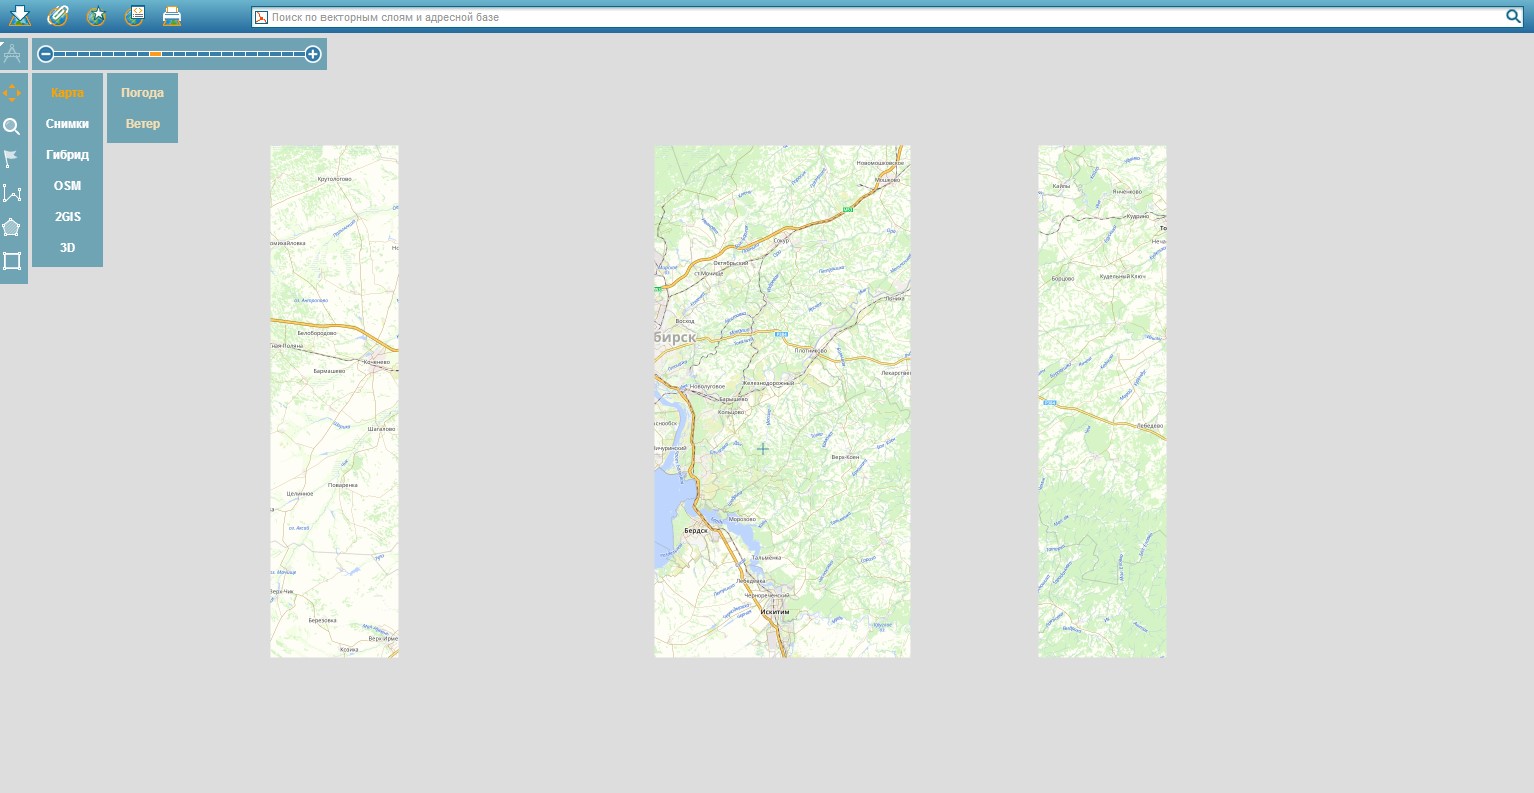Toggle the Ветер wind overlay
The height and width of the screenshot is (793, 1534).
point(142,124)
